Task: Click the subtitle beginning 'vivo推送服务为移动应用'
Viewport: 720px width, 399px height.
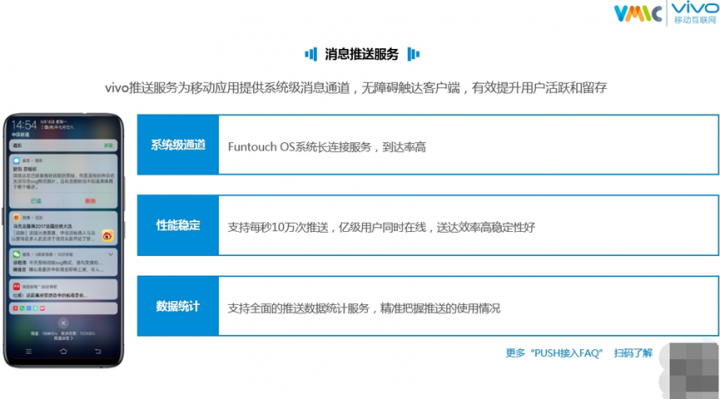Action: pyautogui.click(x=356, y=87)
